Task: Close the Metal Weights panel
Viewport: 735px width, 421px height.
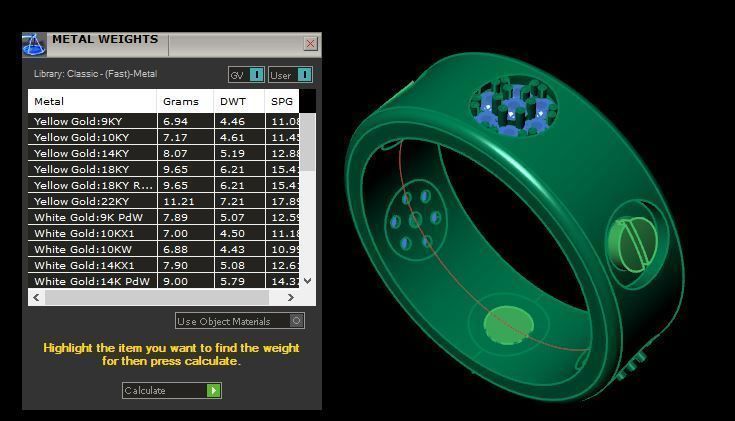Action: pos(310,44)
